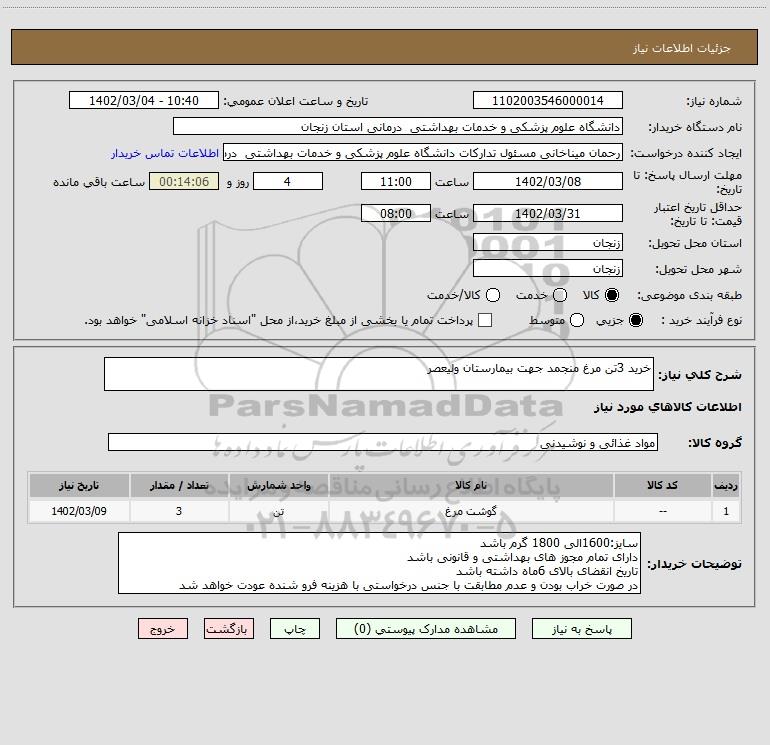Click the تعداد / مقدار column header
This screenshot has width=770, height=745.
(179, 485)
